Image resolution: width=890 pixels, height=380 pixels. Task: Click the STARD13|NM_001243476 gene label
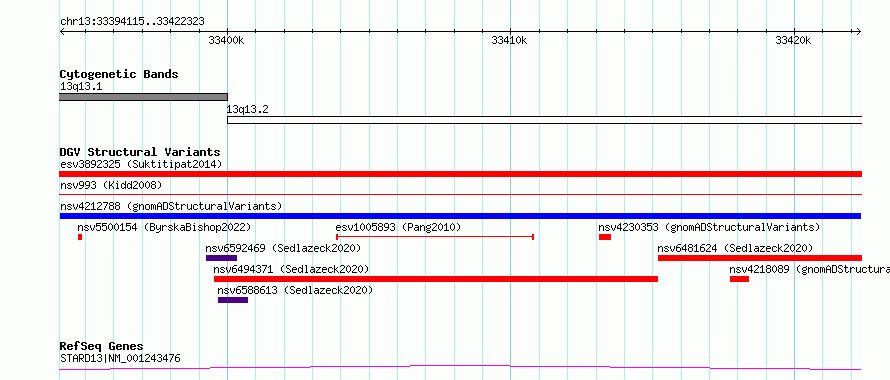(120, 358)
